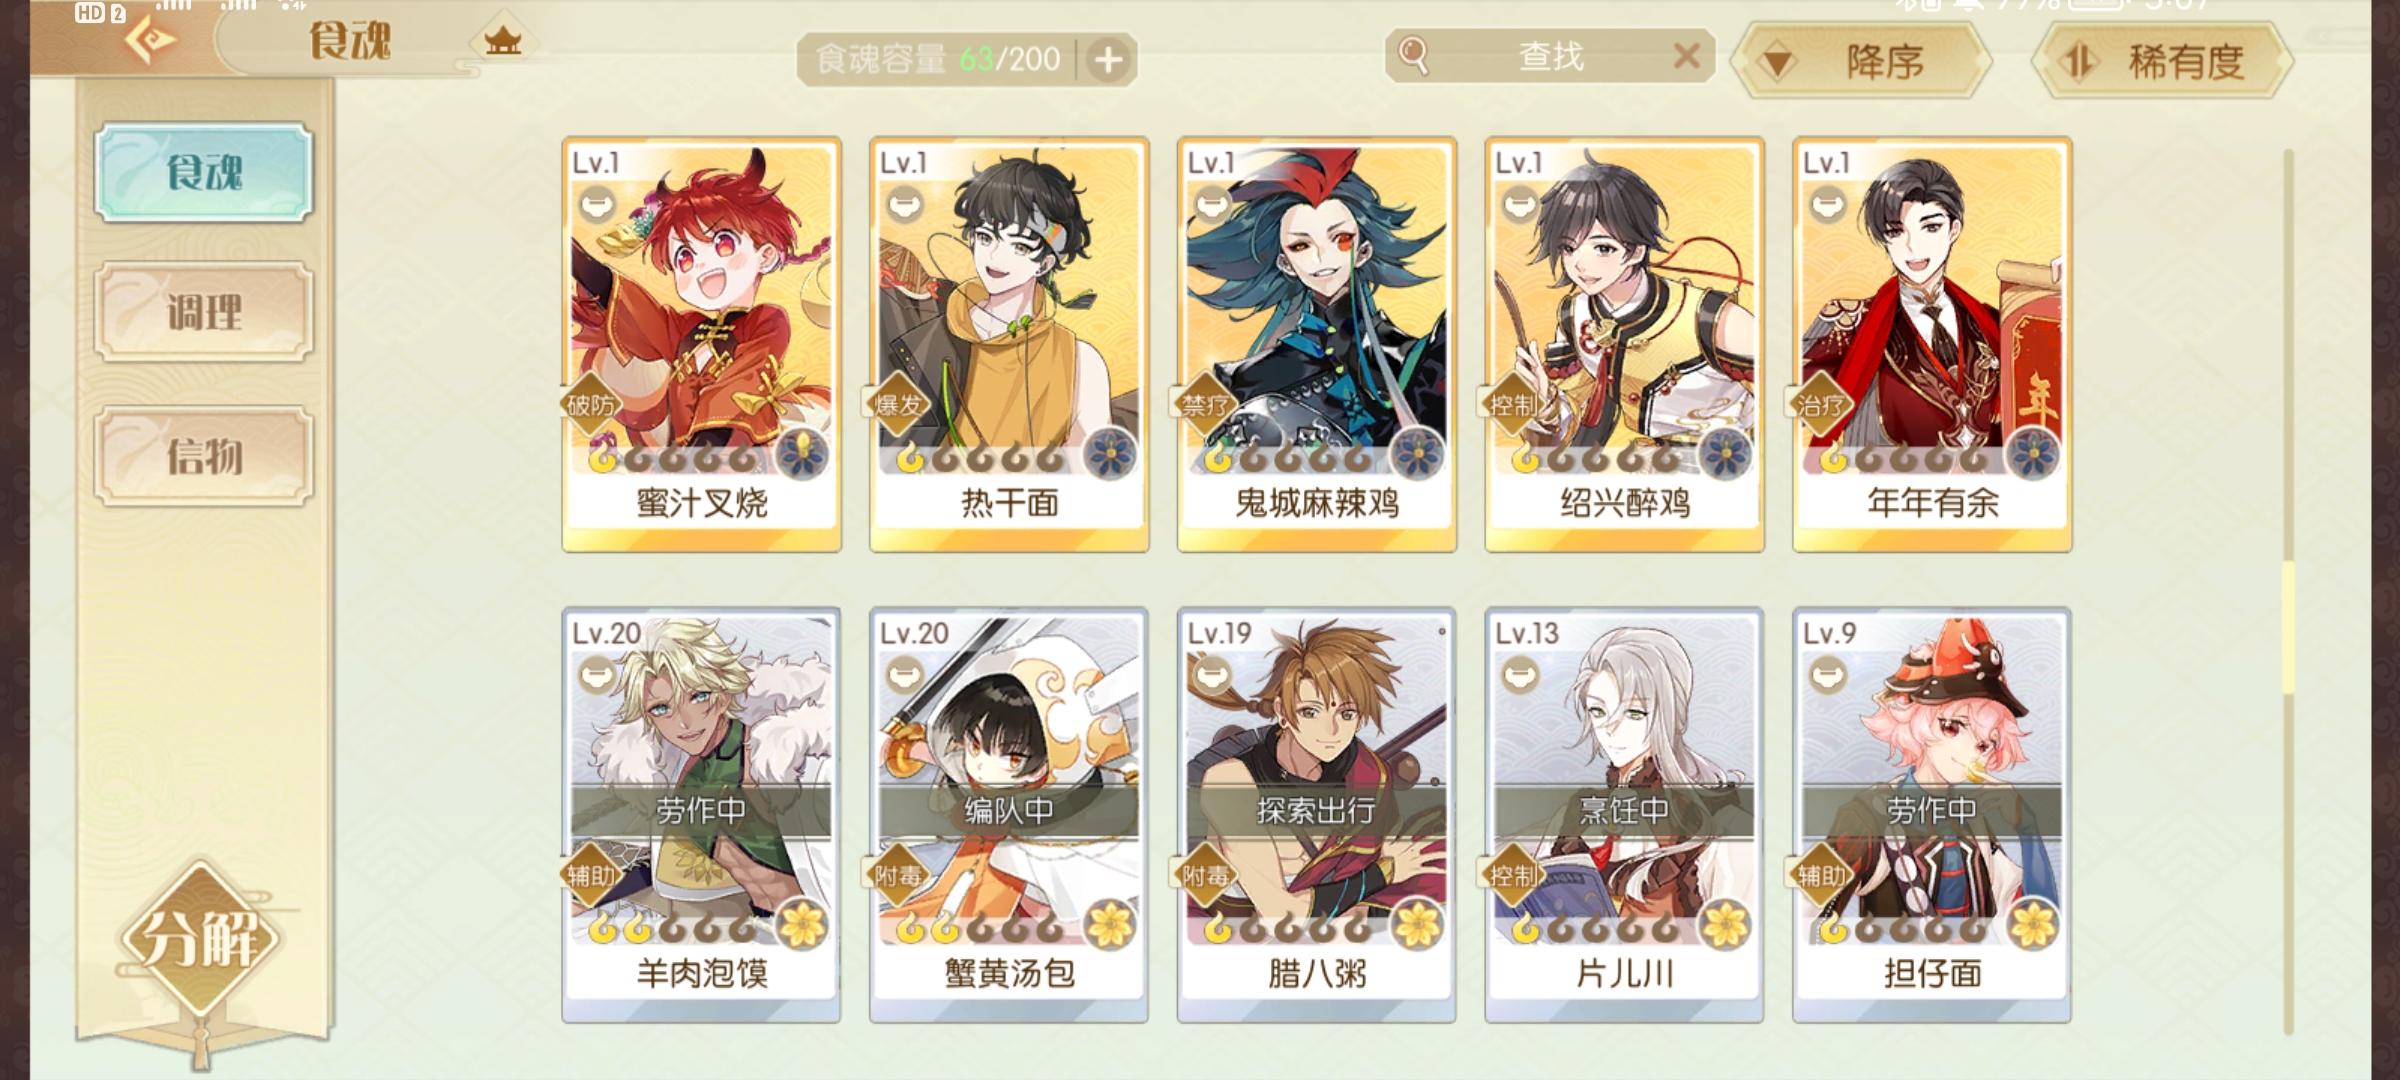Screen dimensions: 2400x1080
Task: Tap the back arrow icon
Action: point(149,39)
